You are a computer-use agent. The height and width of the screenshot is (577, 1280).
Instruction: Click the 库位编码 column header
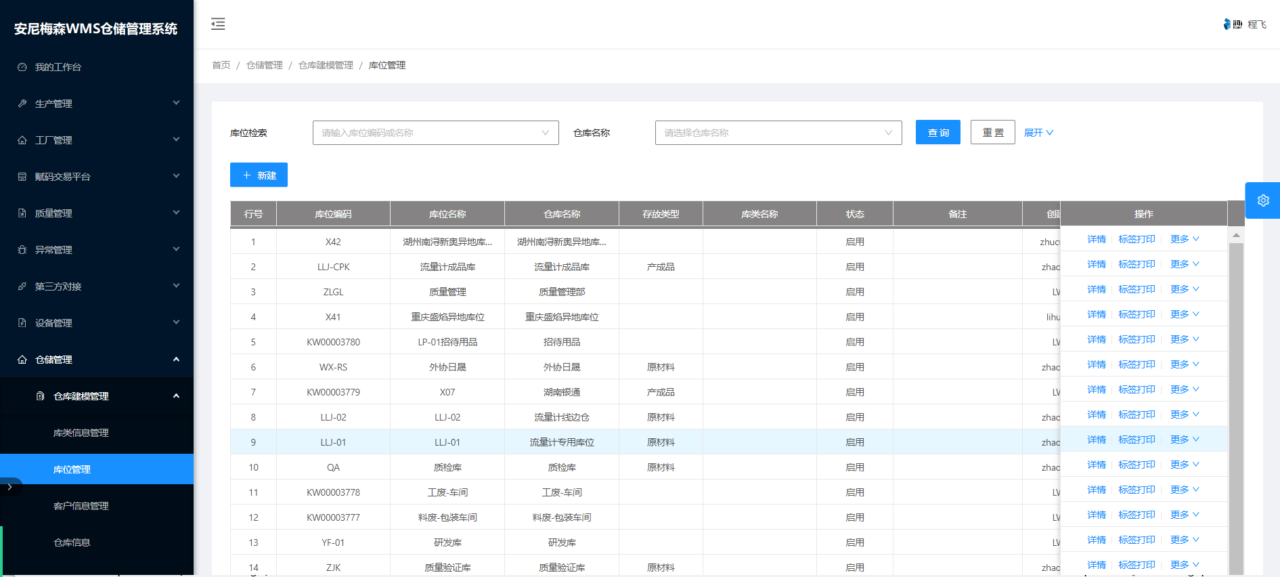coord(333,214)
